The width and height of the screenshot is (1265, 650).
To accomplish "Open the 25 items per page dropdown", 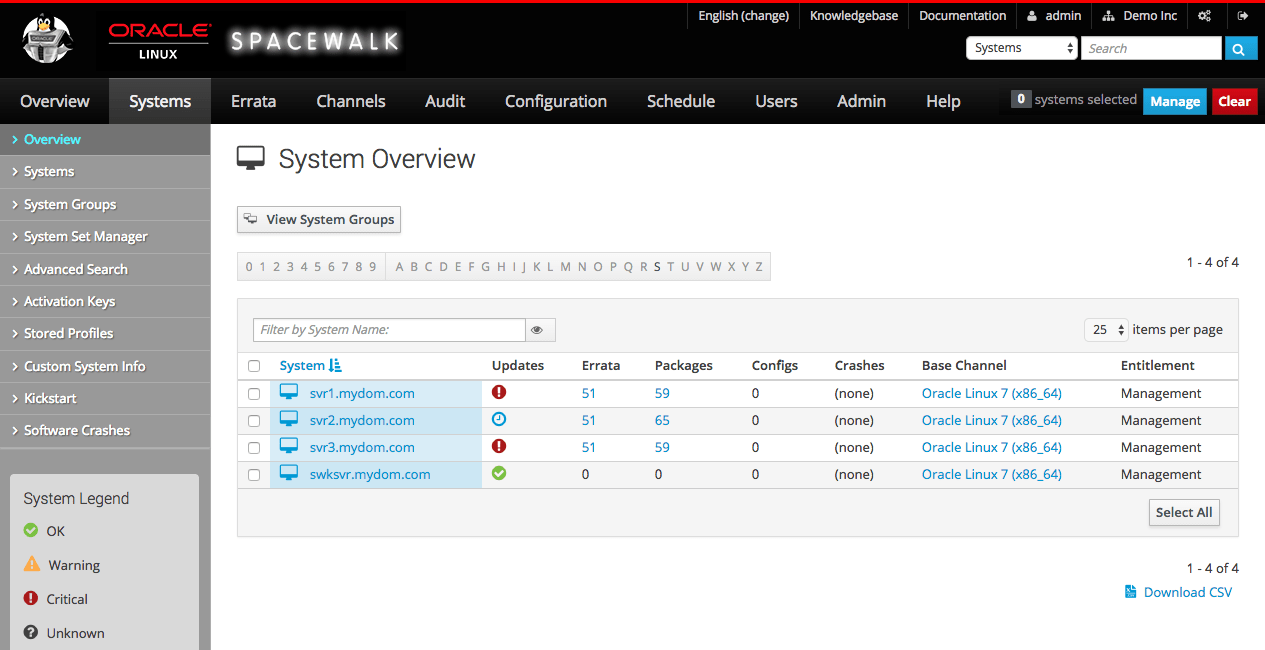I will pyautogui.click(x=1107, y=329).
